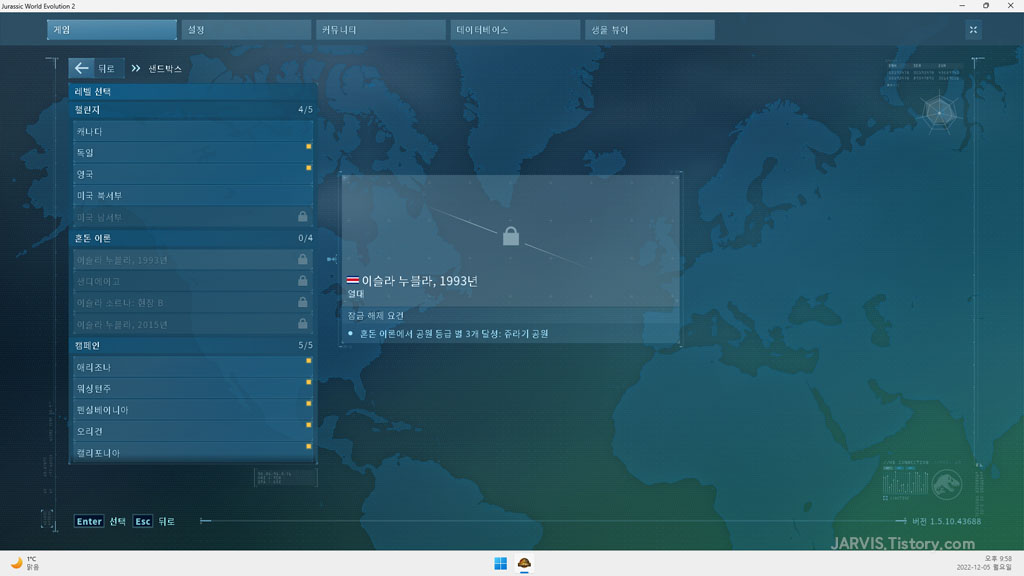Screen dimensions: 1024x576
Task: Open the Windows Start button
Action: (x=501, y=563)
